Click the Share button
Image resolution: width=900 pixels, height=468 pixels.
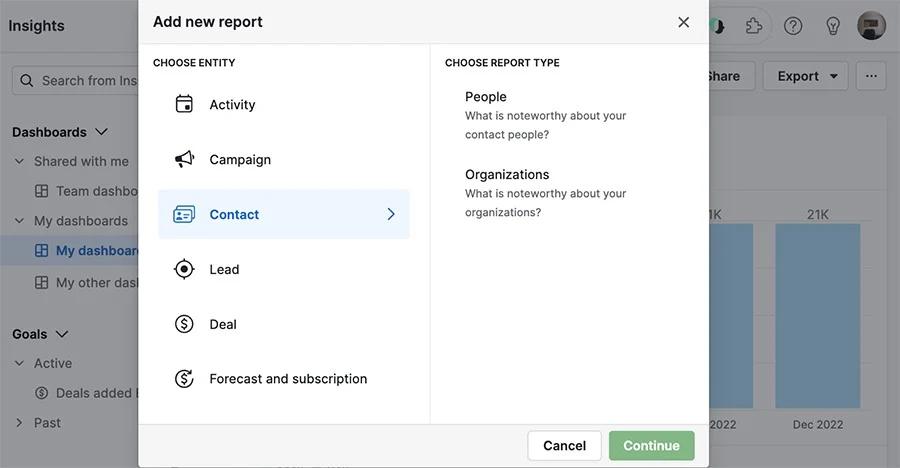pos(731,76)
